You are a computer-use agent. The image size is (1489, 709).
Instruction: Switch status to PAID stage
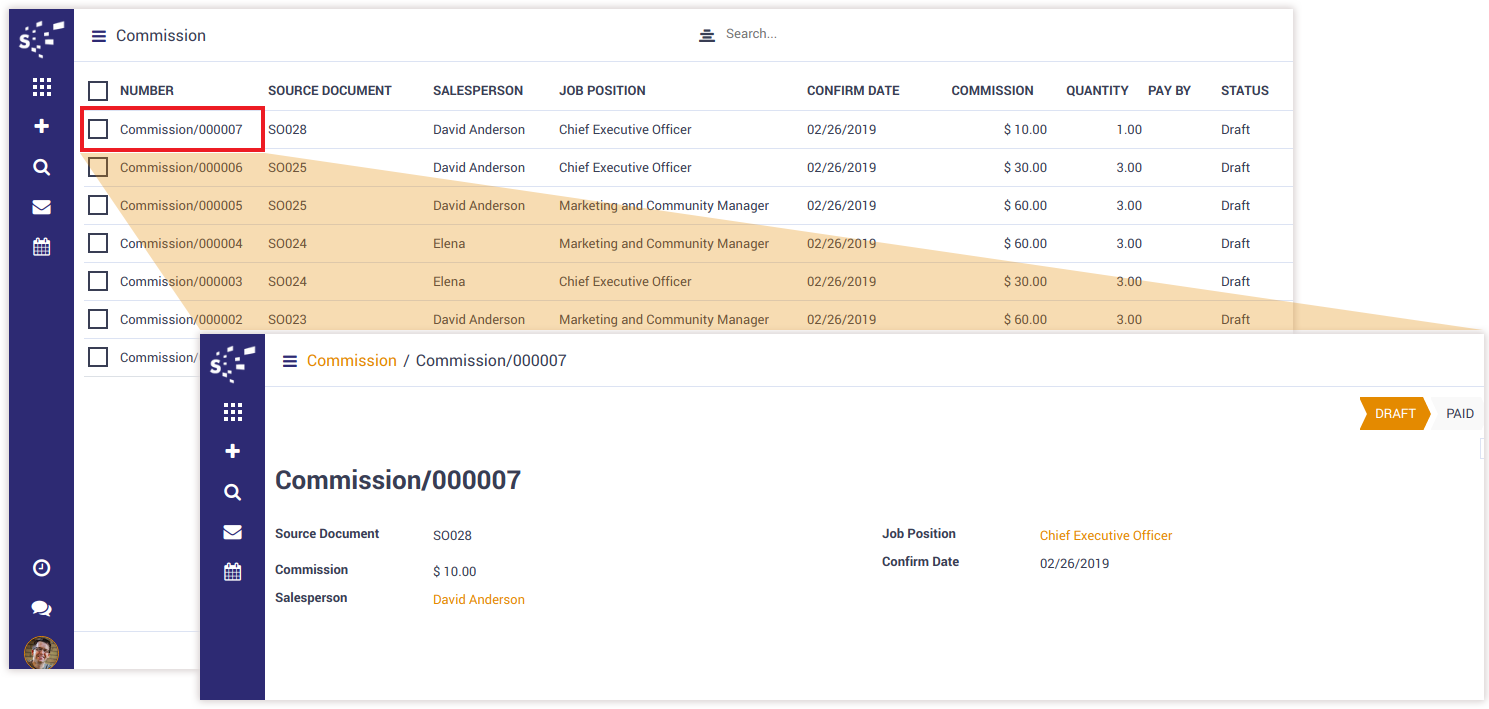click(1459, 414)
